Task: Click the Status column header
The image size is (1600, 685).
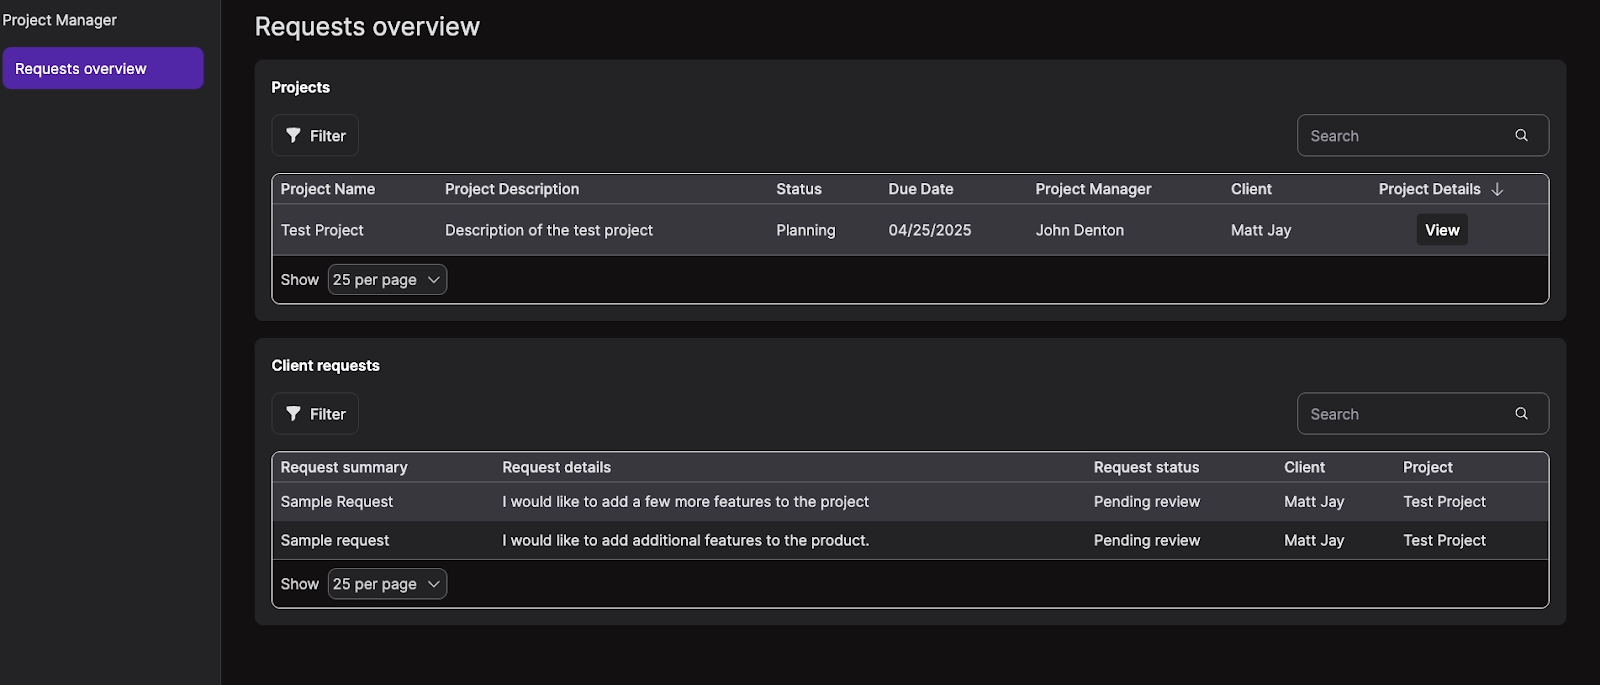Action: pos(799,189)
